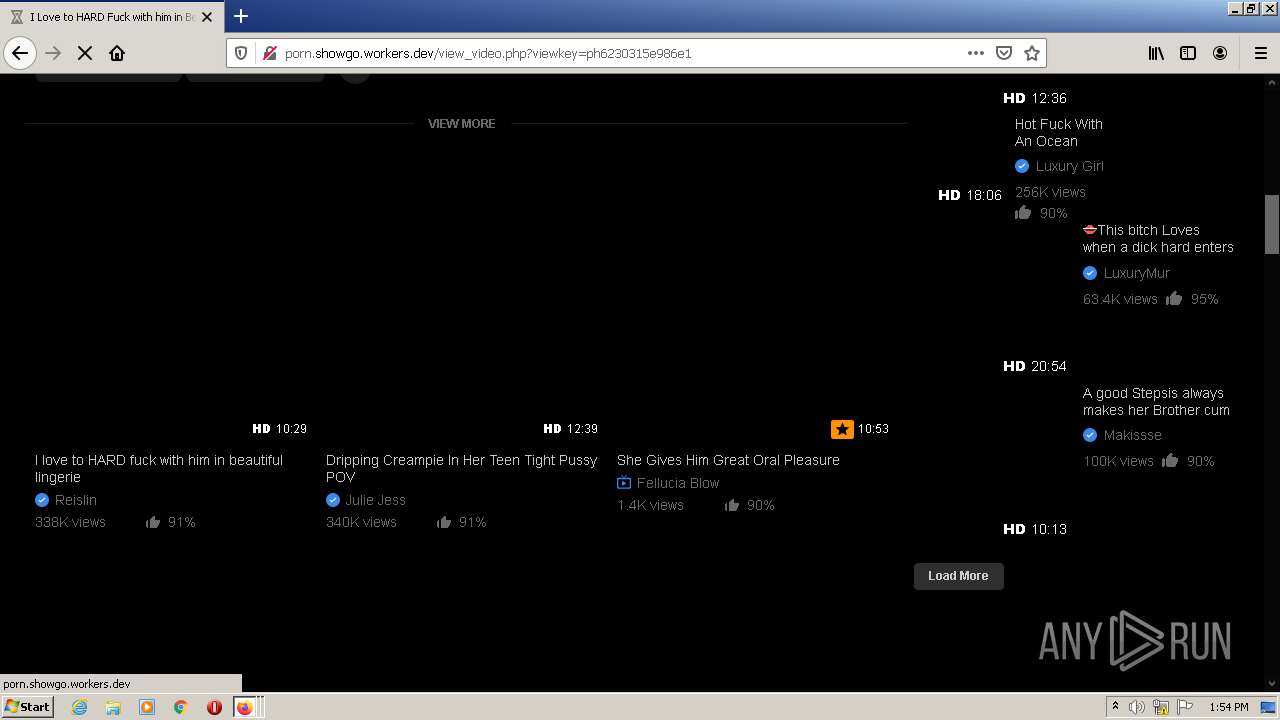Screen dimensions: 1280x720
Task: Open the File Explorer taskbar folder
Action: pyautogui.click(x=113, y=707)
